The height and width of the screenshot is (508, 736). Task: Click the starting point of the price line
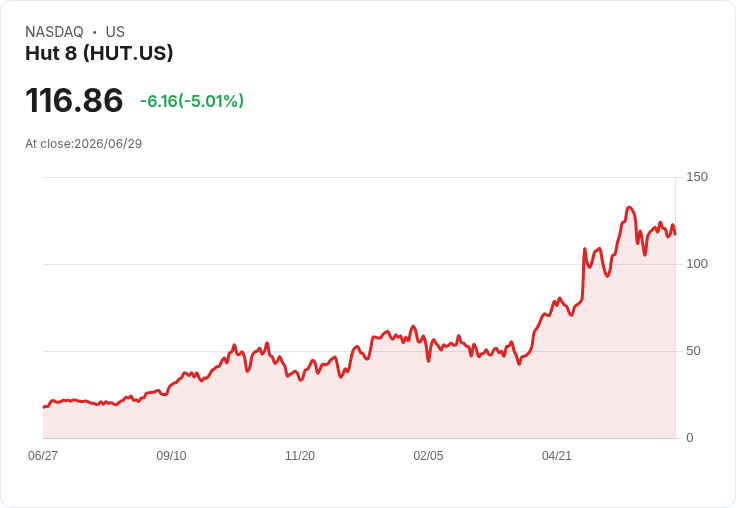tap(44, 407)
